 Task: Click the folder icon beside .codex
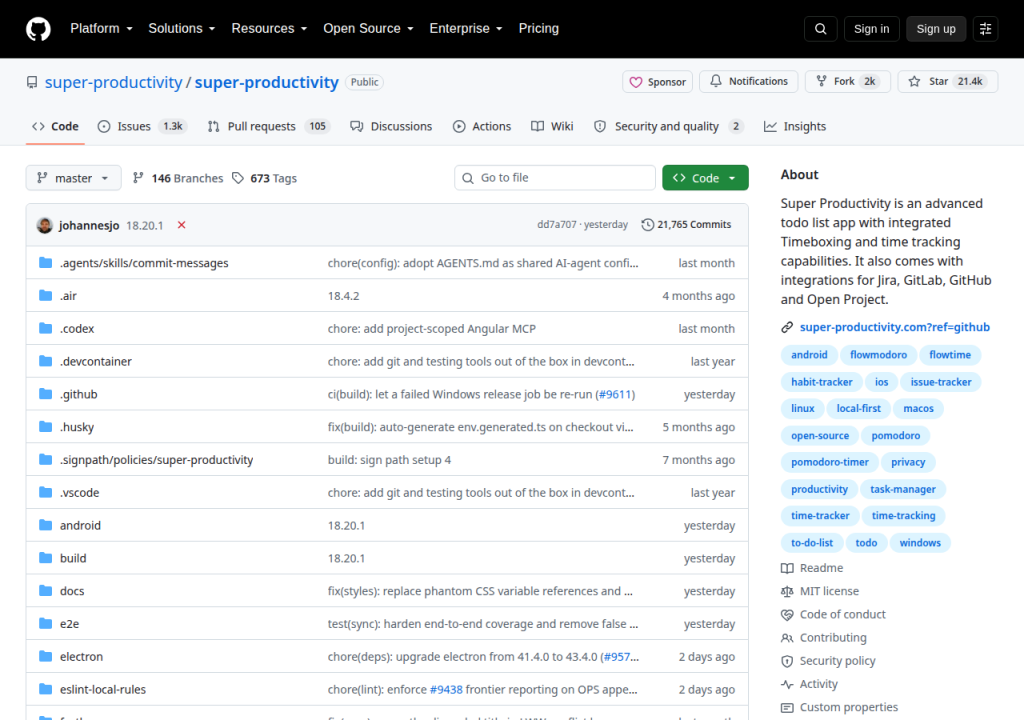[x=45, y=328]
